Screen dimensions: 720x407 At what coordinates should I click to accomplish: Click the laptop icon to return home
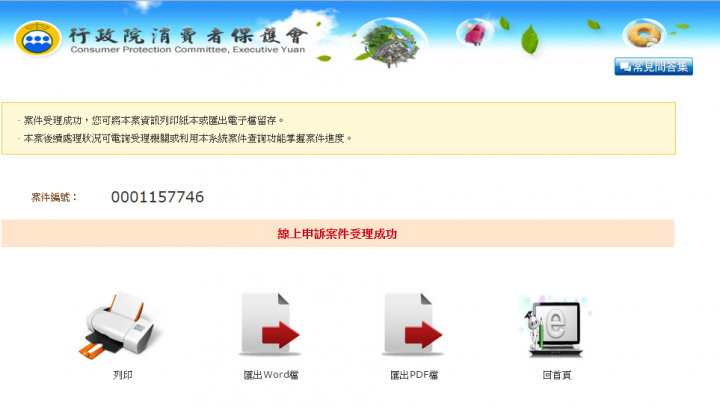pos(556,326)
